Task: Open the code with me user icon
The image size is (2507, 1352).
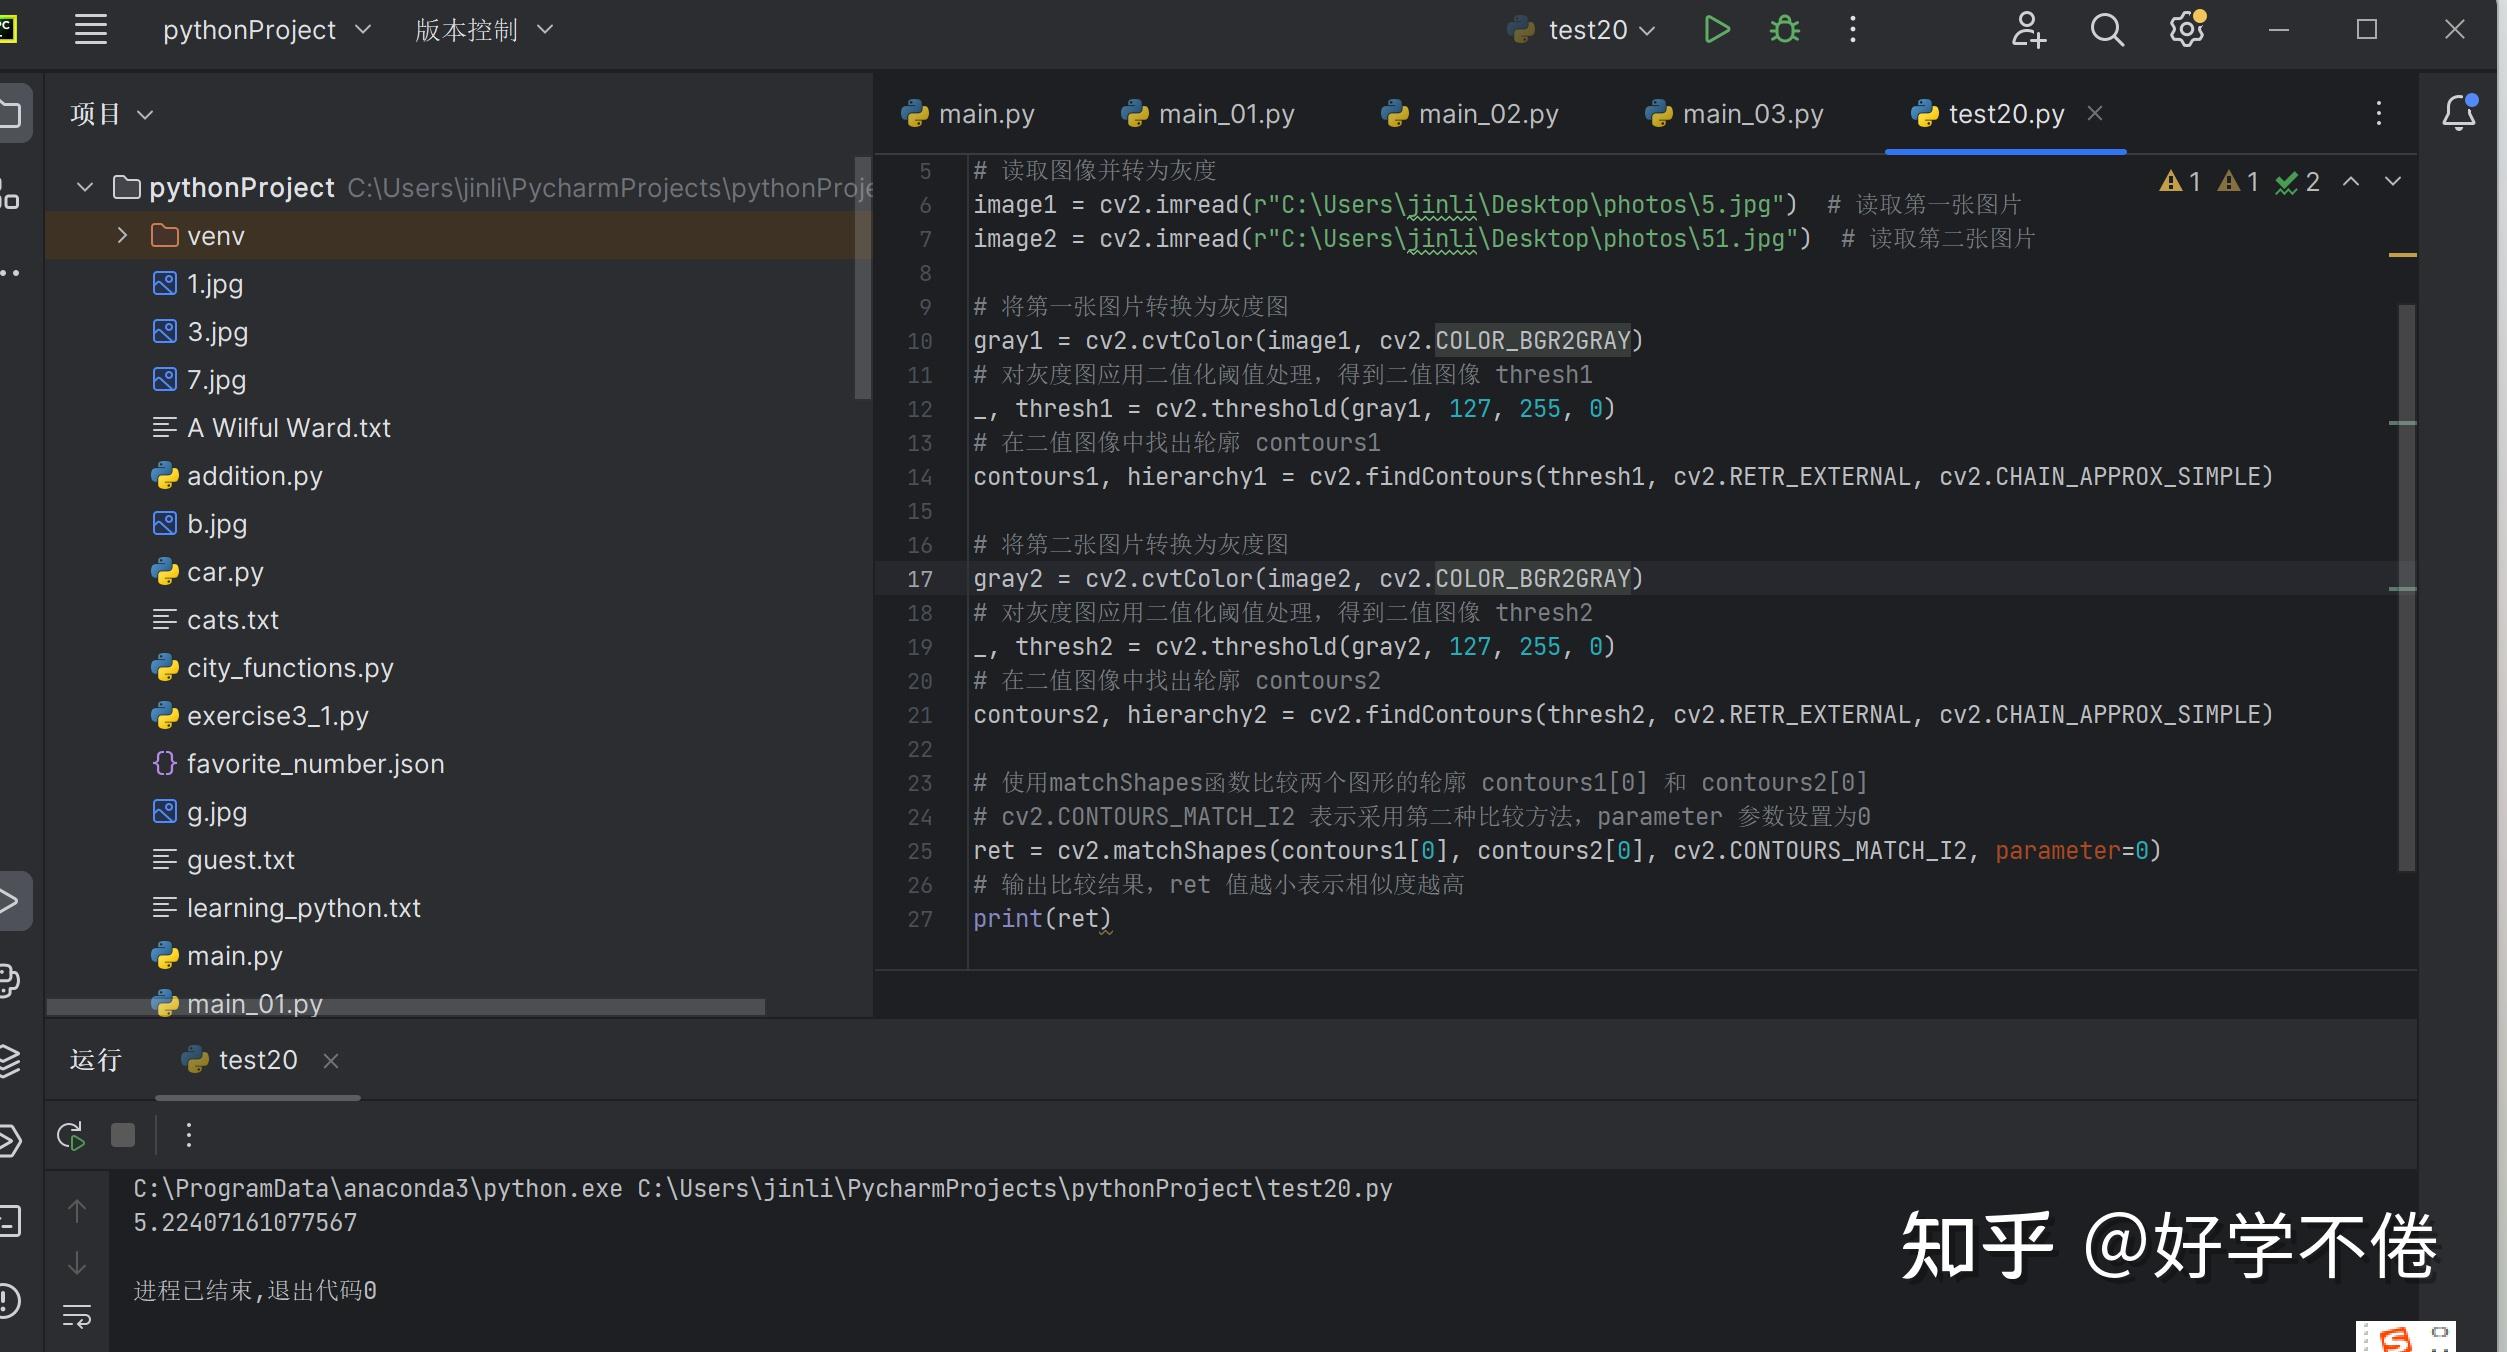Action: [2028, 30]
